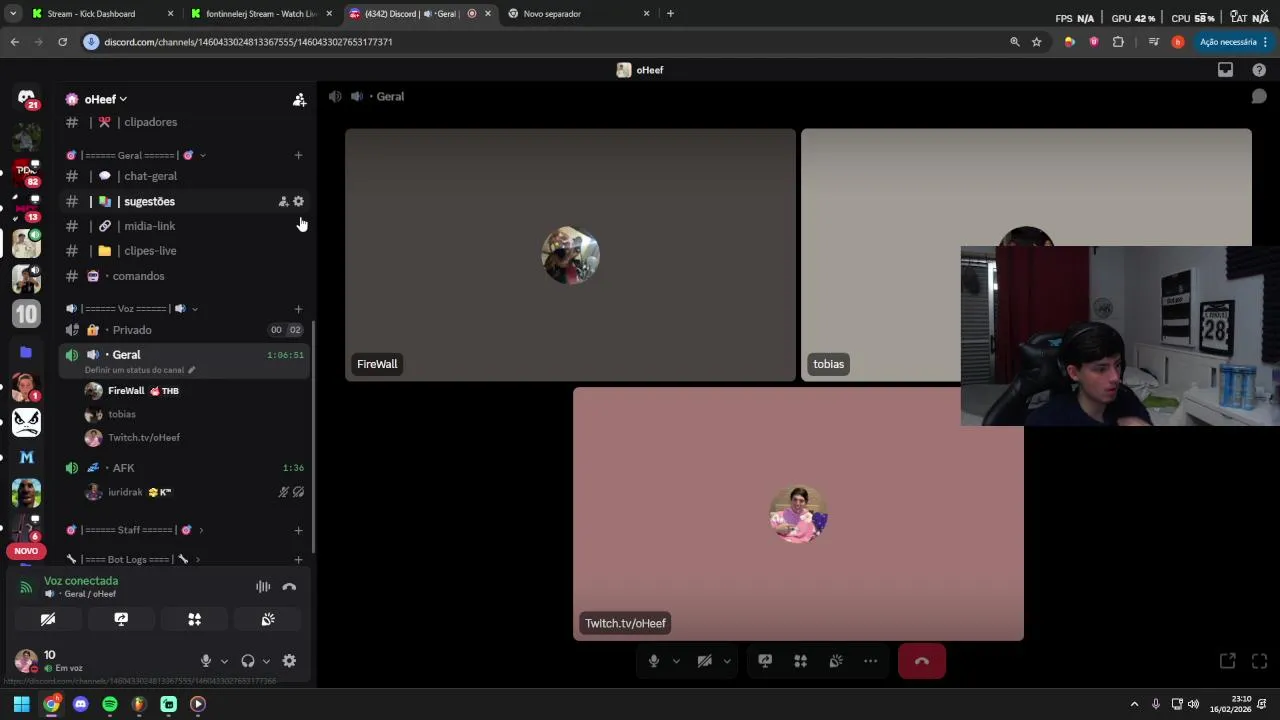
Task: Enter full screen for the call
Action: pyautogui.click(x=1259, y=661)
